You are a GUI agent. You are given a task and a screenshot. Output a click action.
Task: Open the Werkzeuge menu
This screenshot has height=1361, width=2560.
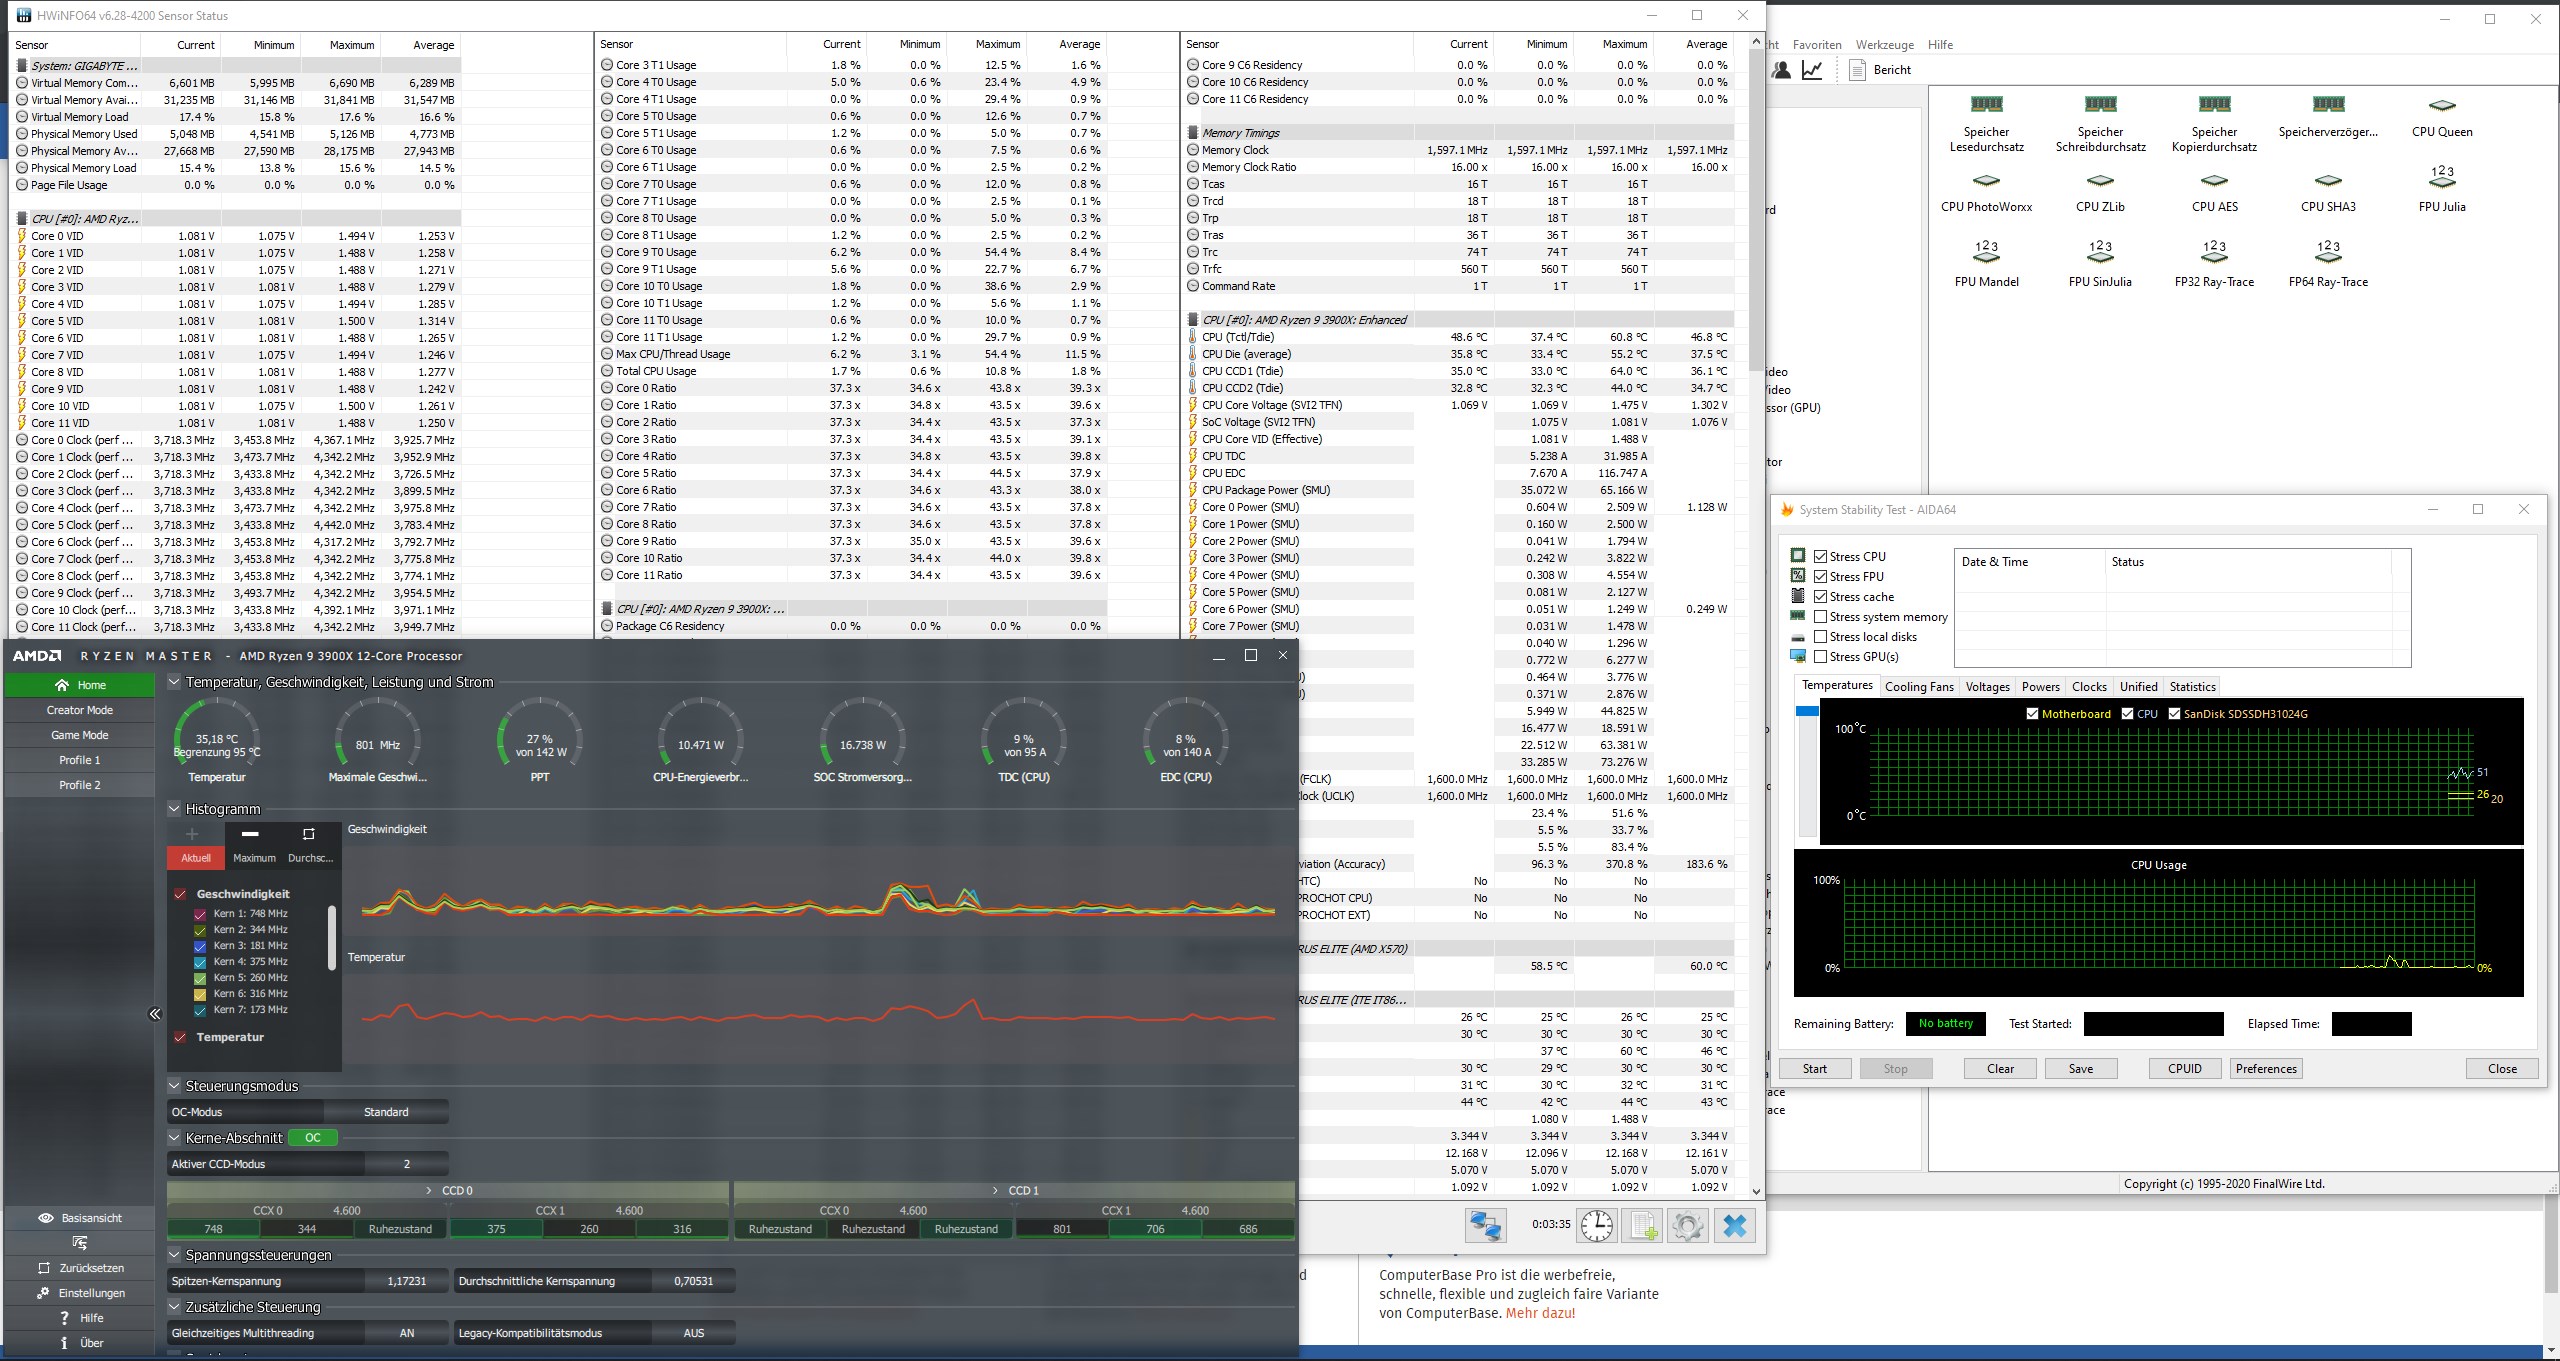pyautogui.click(x=1884, y=45)
